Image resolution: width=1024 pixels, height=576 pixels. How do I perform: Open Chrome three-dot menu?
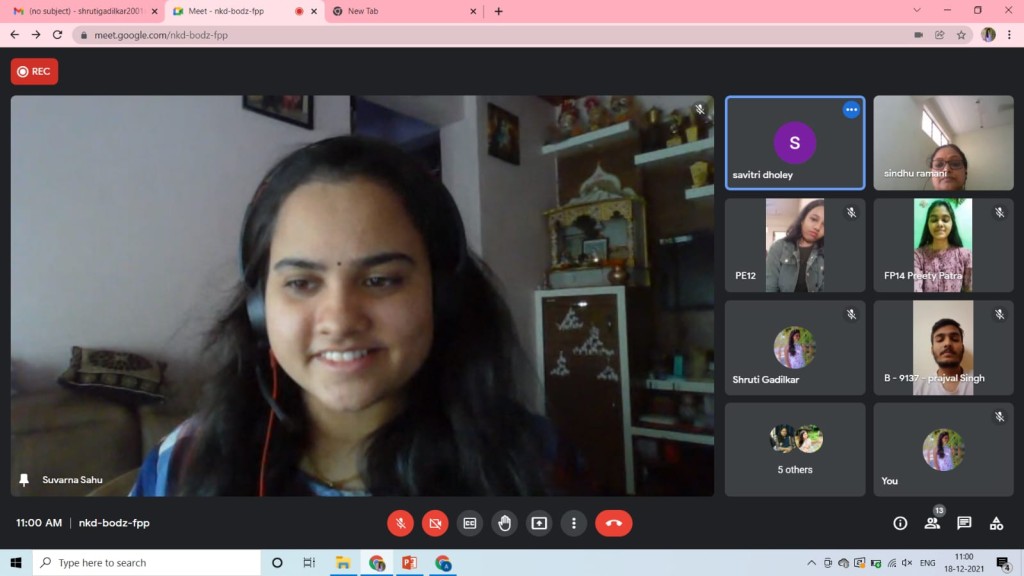(1010, 35)
